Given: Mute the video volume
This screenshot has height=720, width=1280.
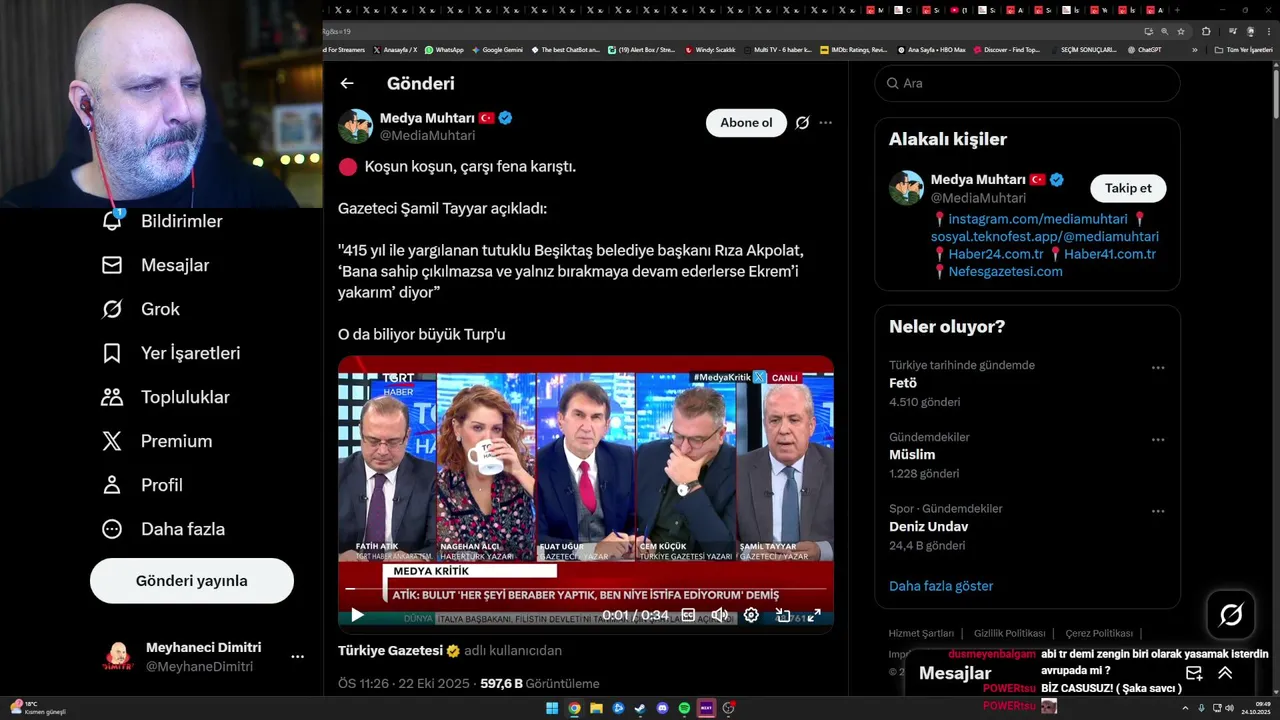Looking at the screenshot, I should pos(719,615).
